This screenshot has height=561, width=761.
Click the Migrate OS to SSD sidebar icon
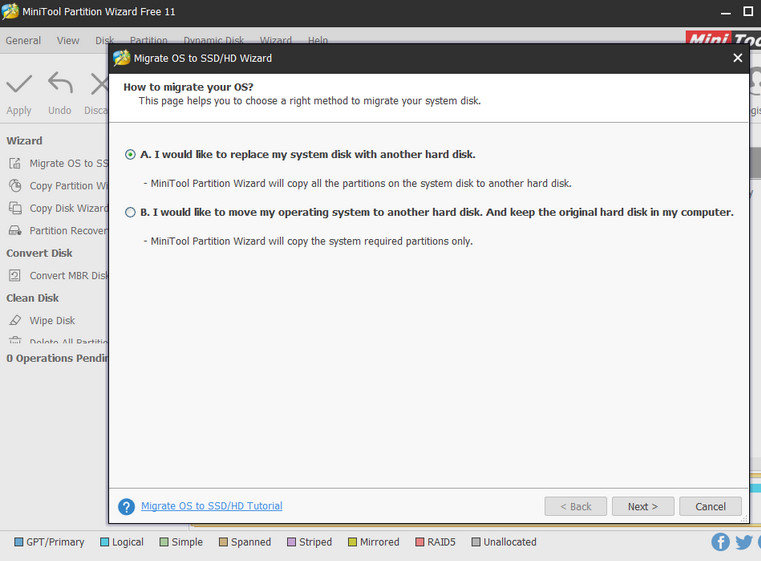coord(15,163)
